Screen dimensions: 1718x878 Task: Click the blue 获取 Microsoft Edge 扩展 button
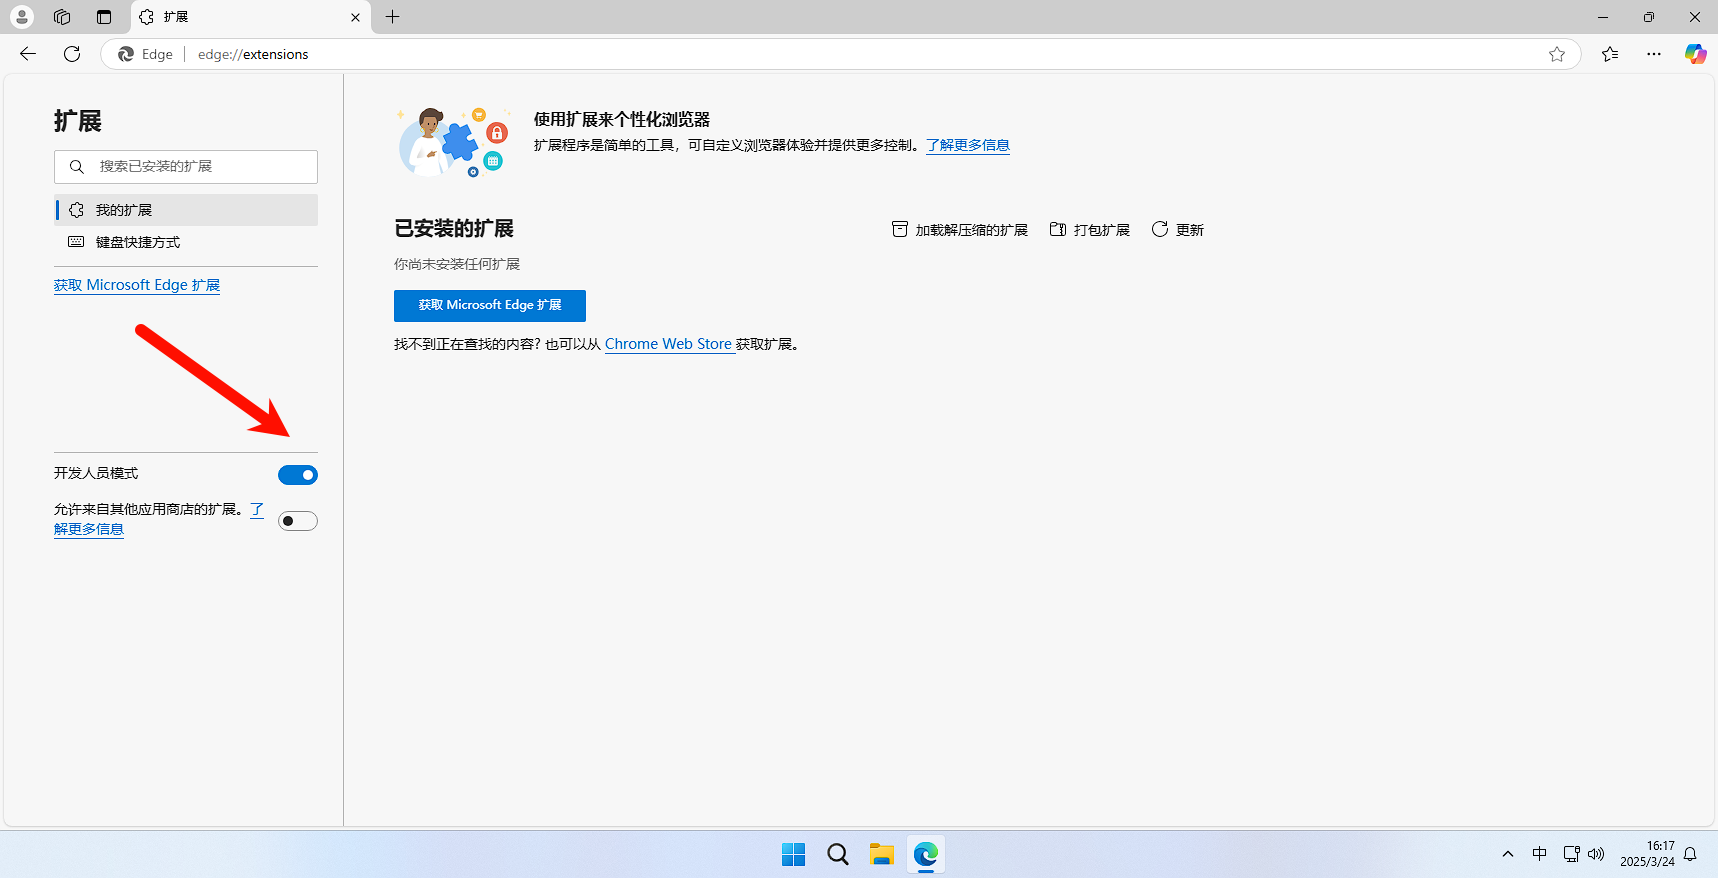pos(490,306)
